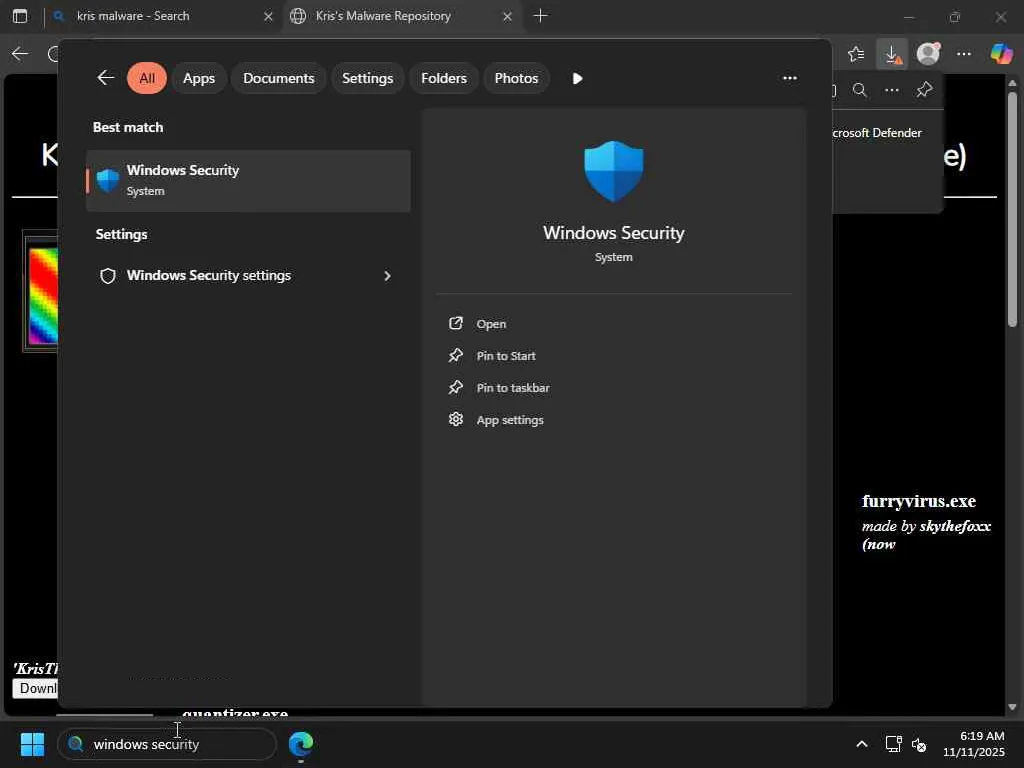Image resolution: width=1024 pixels, height=768 pixels.
Task: Select the All filter
Action: click(x=147, y=78)
